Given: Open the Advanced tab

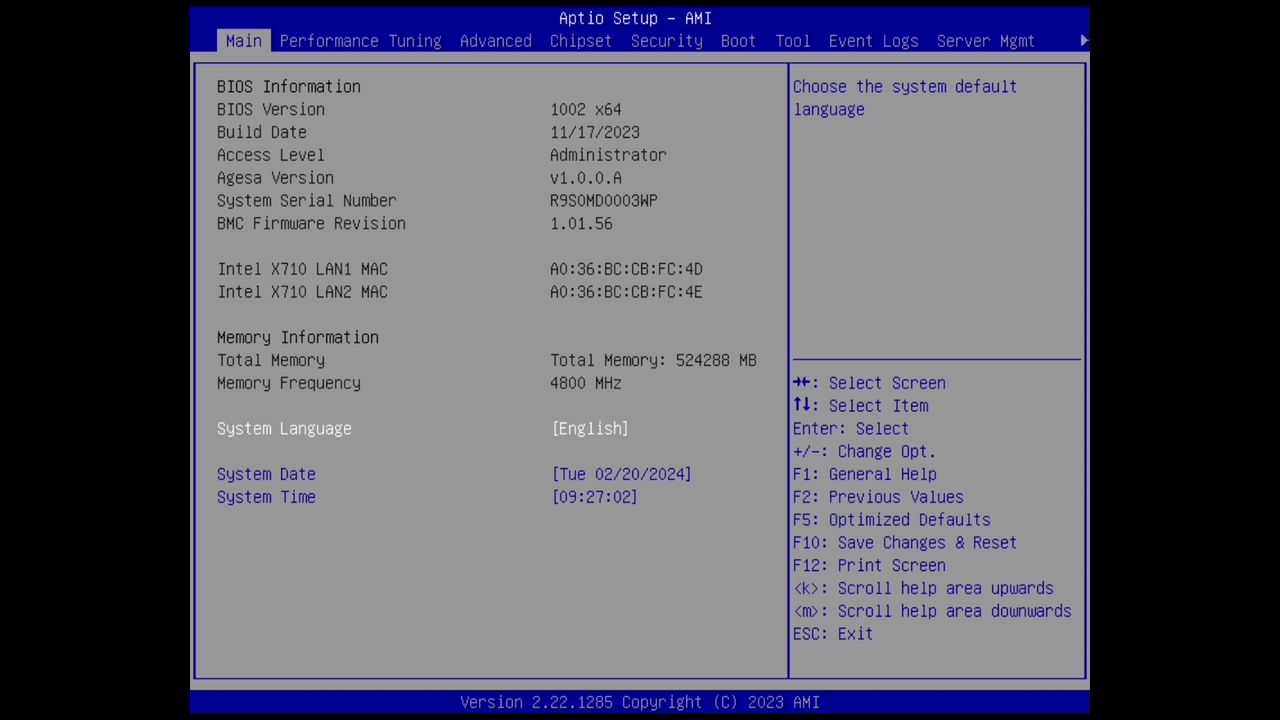Looking at the screenshot, I should (495, 41).
